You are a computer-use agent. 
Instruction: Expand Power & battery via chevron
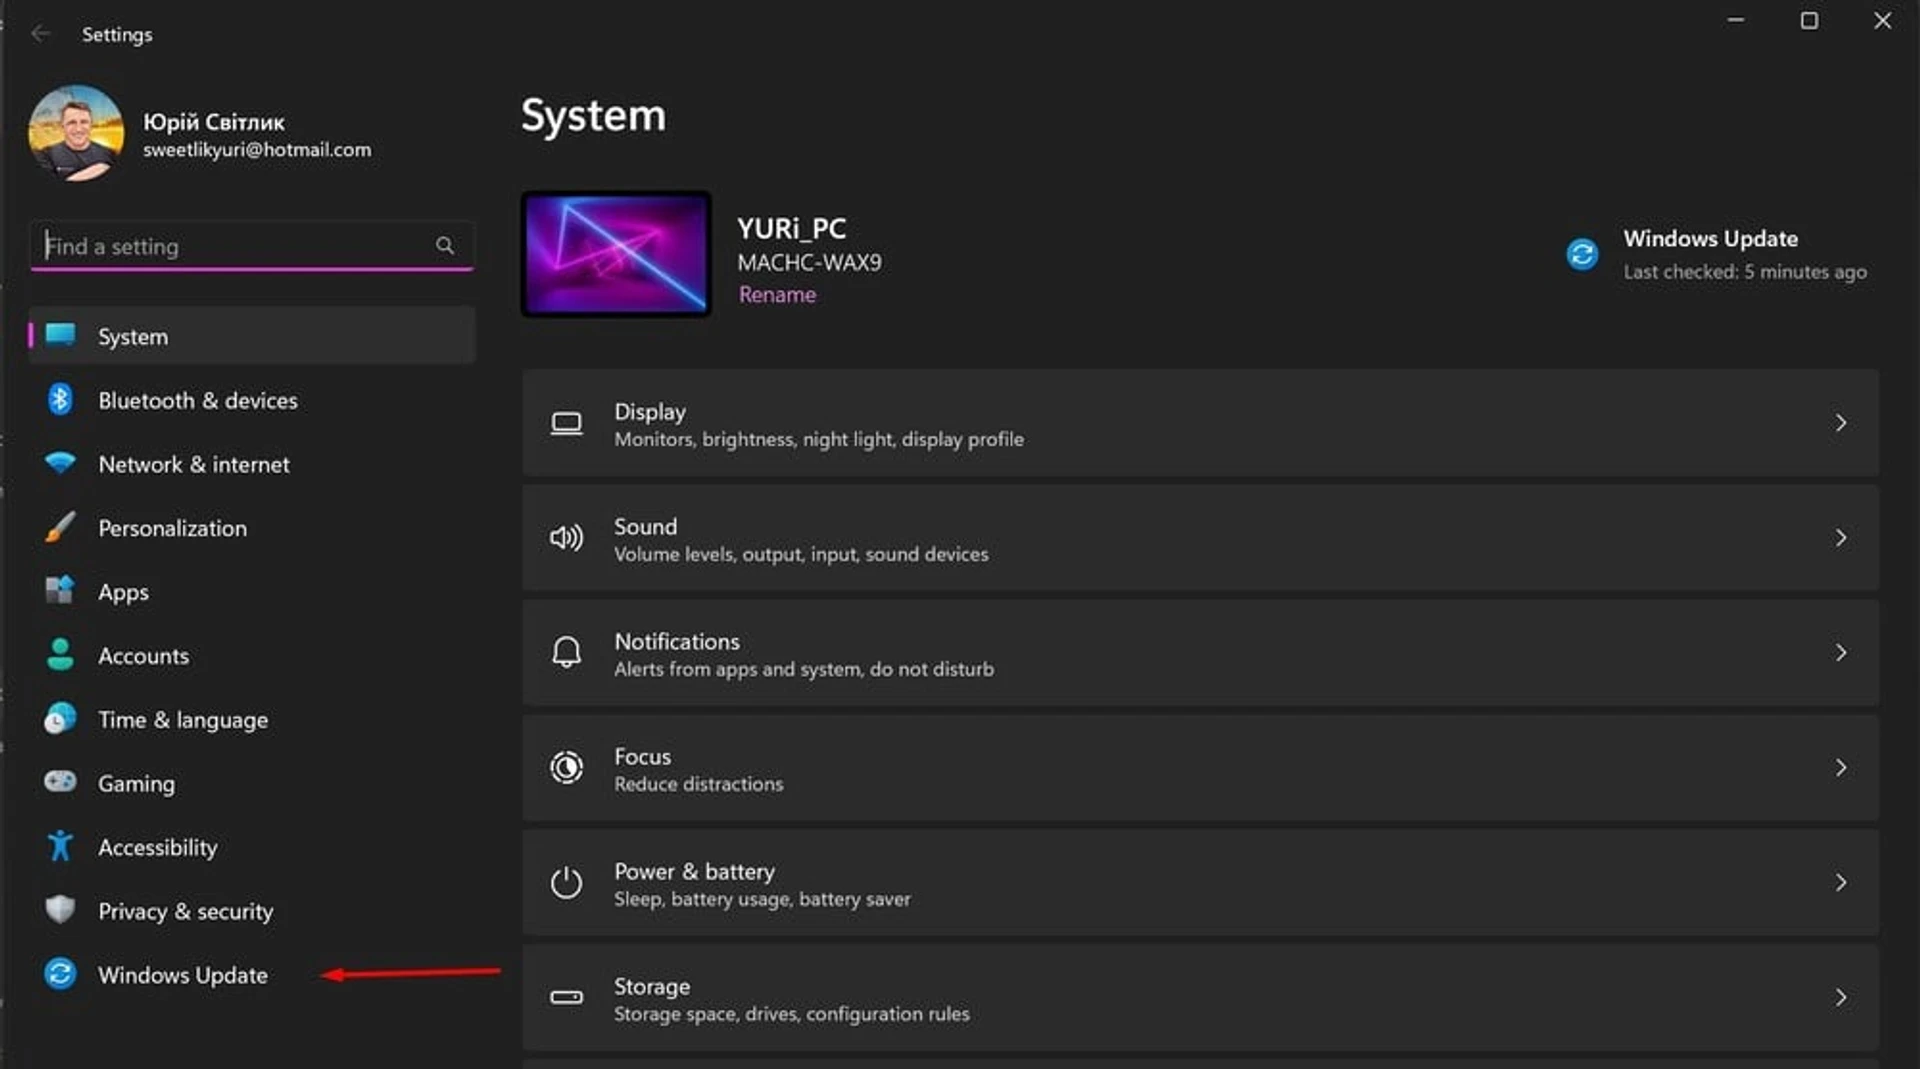click(1841, 883)
